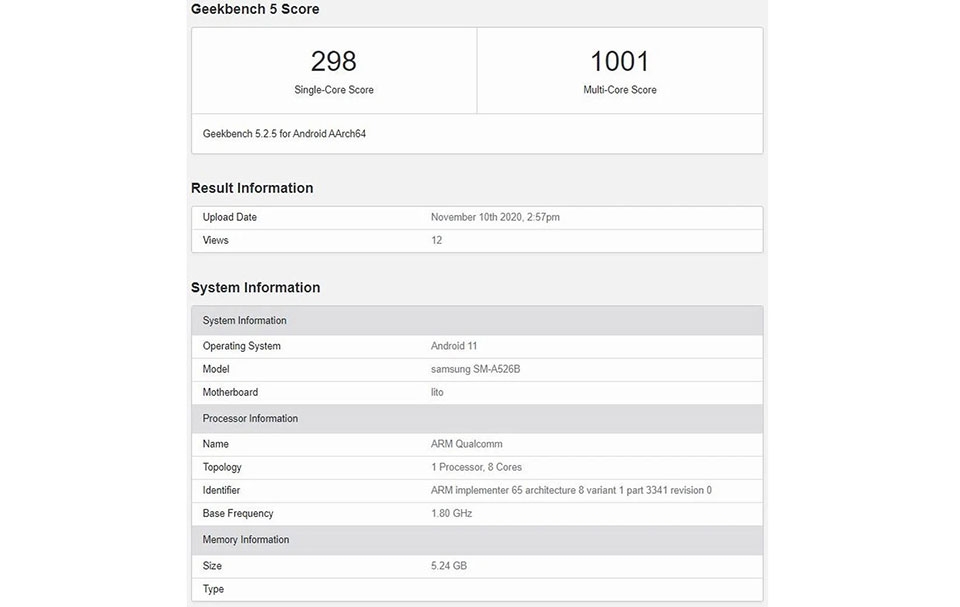Click the Multi-Core Score label
Viewport: 960px width, 607px height.
click(x=620, y=89)
